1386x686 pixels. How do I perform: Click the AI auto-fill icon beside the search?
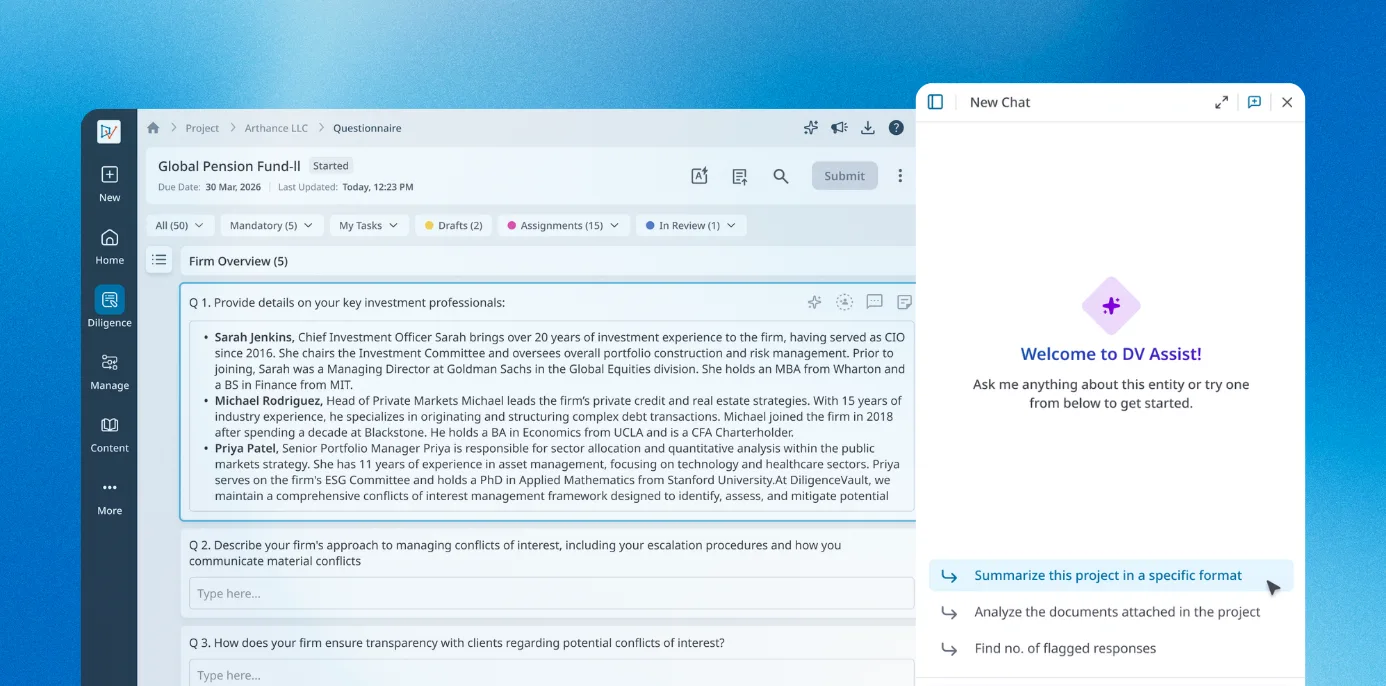coord(700,176)
